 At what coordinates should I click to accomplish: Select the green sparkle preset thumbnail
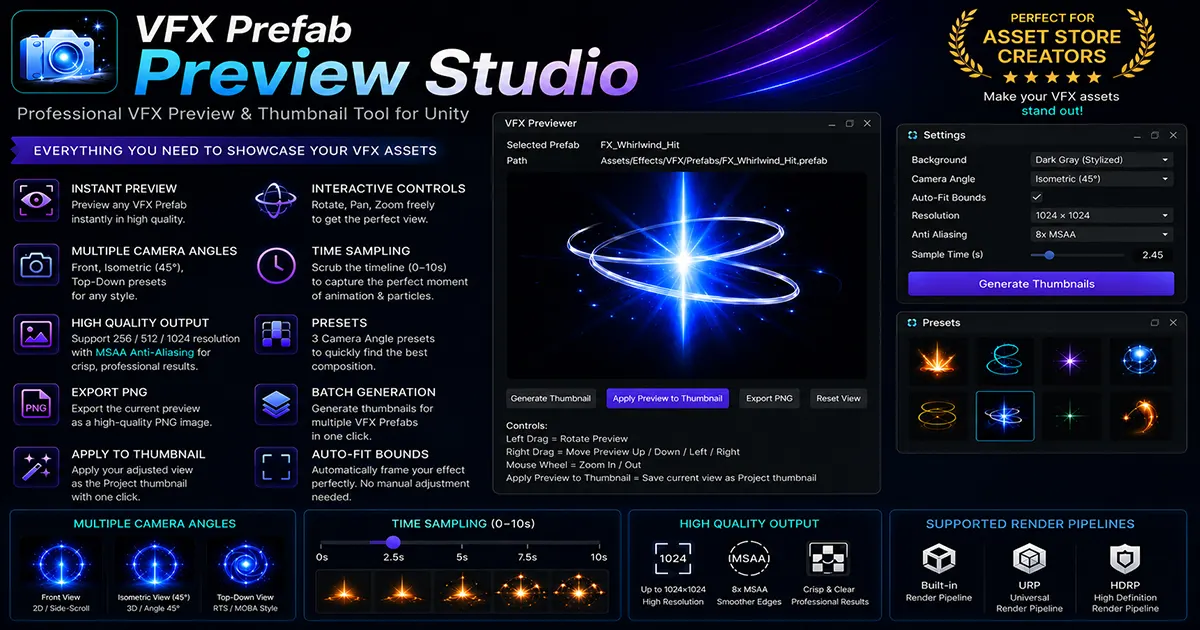coord(1072,416)
